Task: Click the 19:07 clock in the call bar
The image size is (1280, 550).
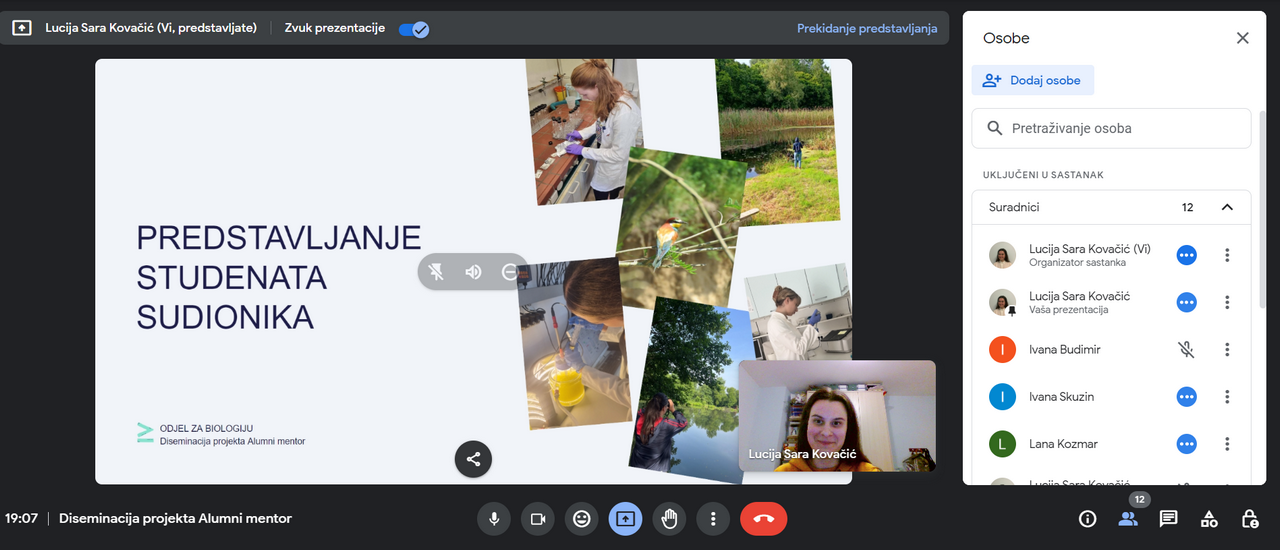Action: pos(21,518)
